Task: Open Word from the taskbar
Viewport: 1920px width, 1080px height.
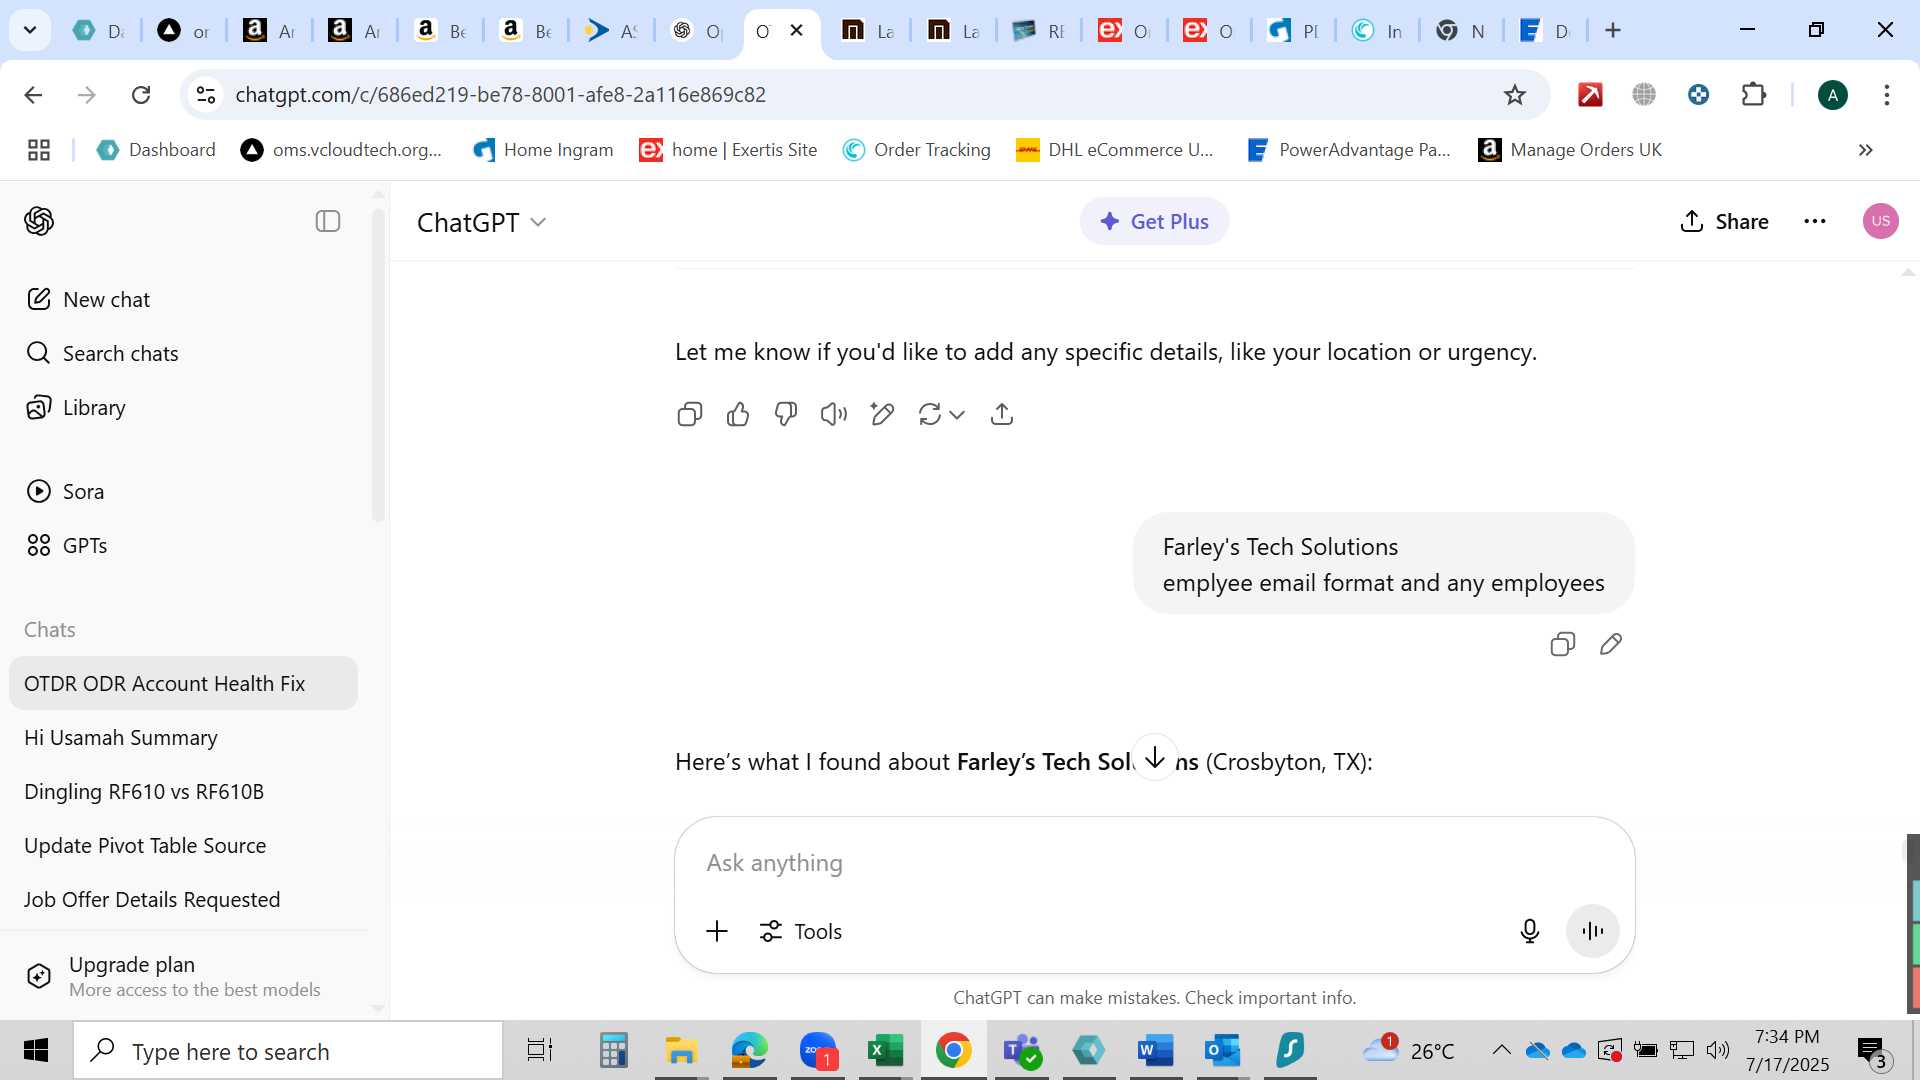Action: 1155,1051
